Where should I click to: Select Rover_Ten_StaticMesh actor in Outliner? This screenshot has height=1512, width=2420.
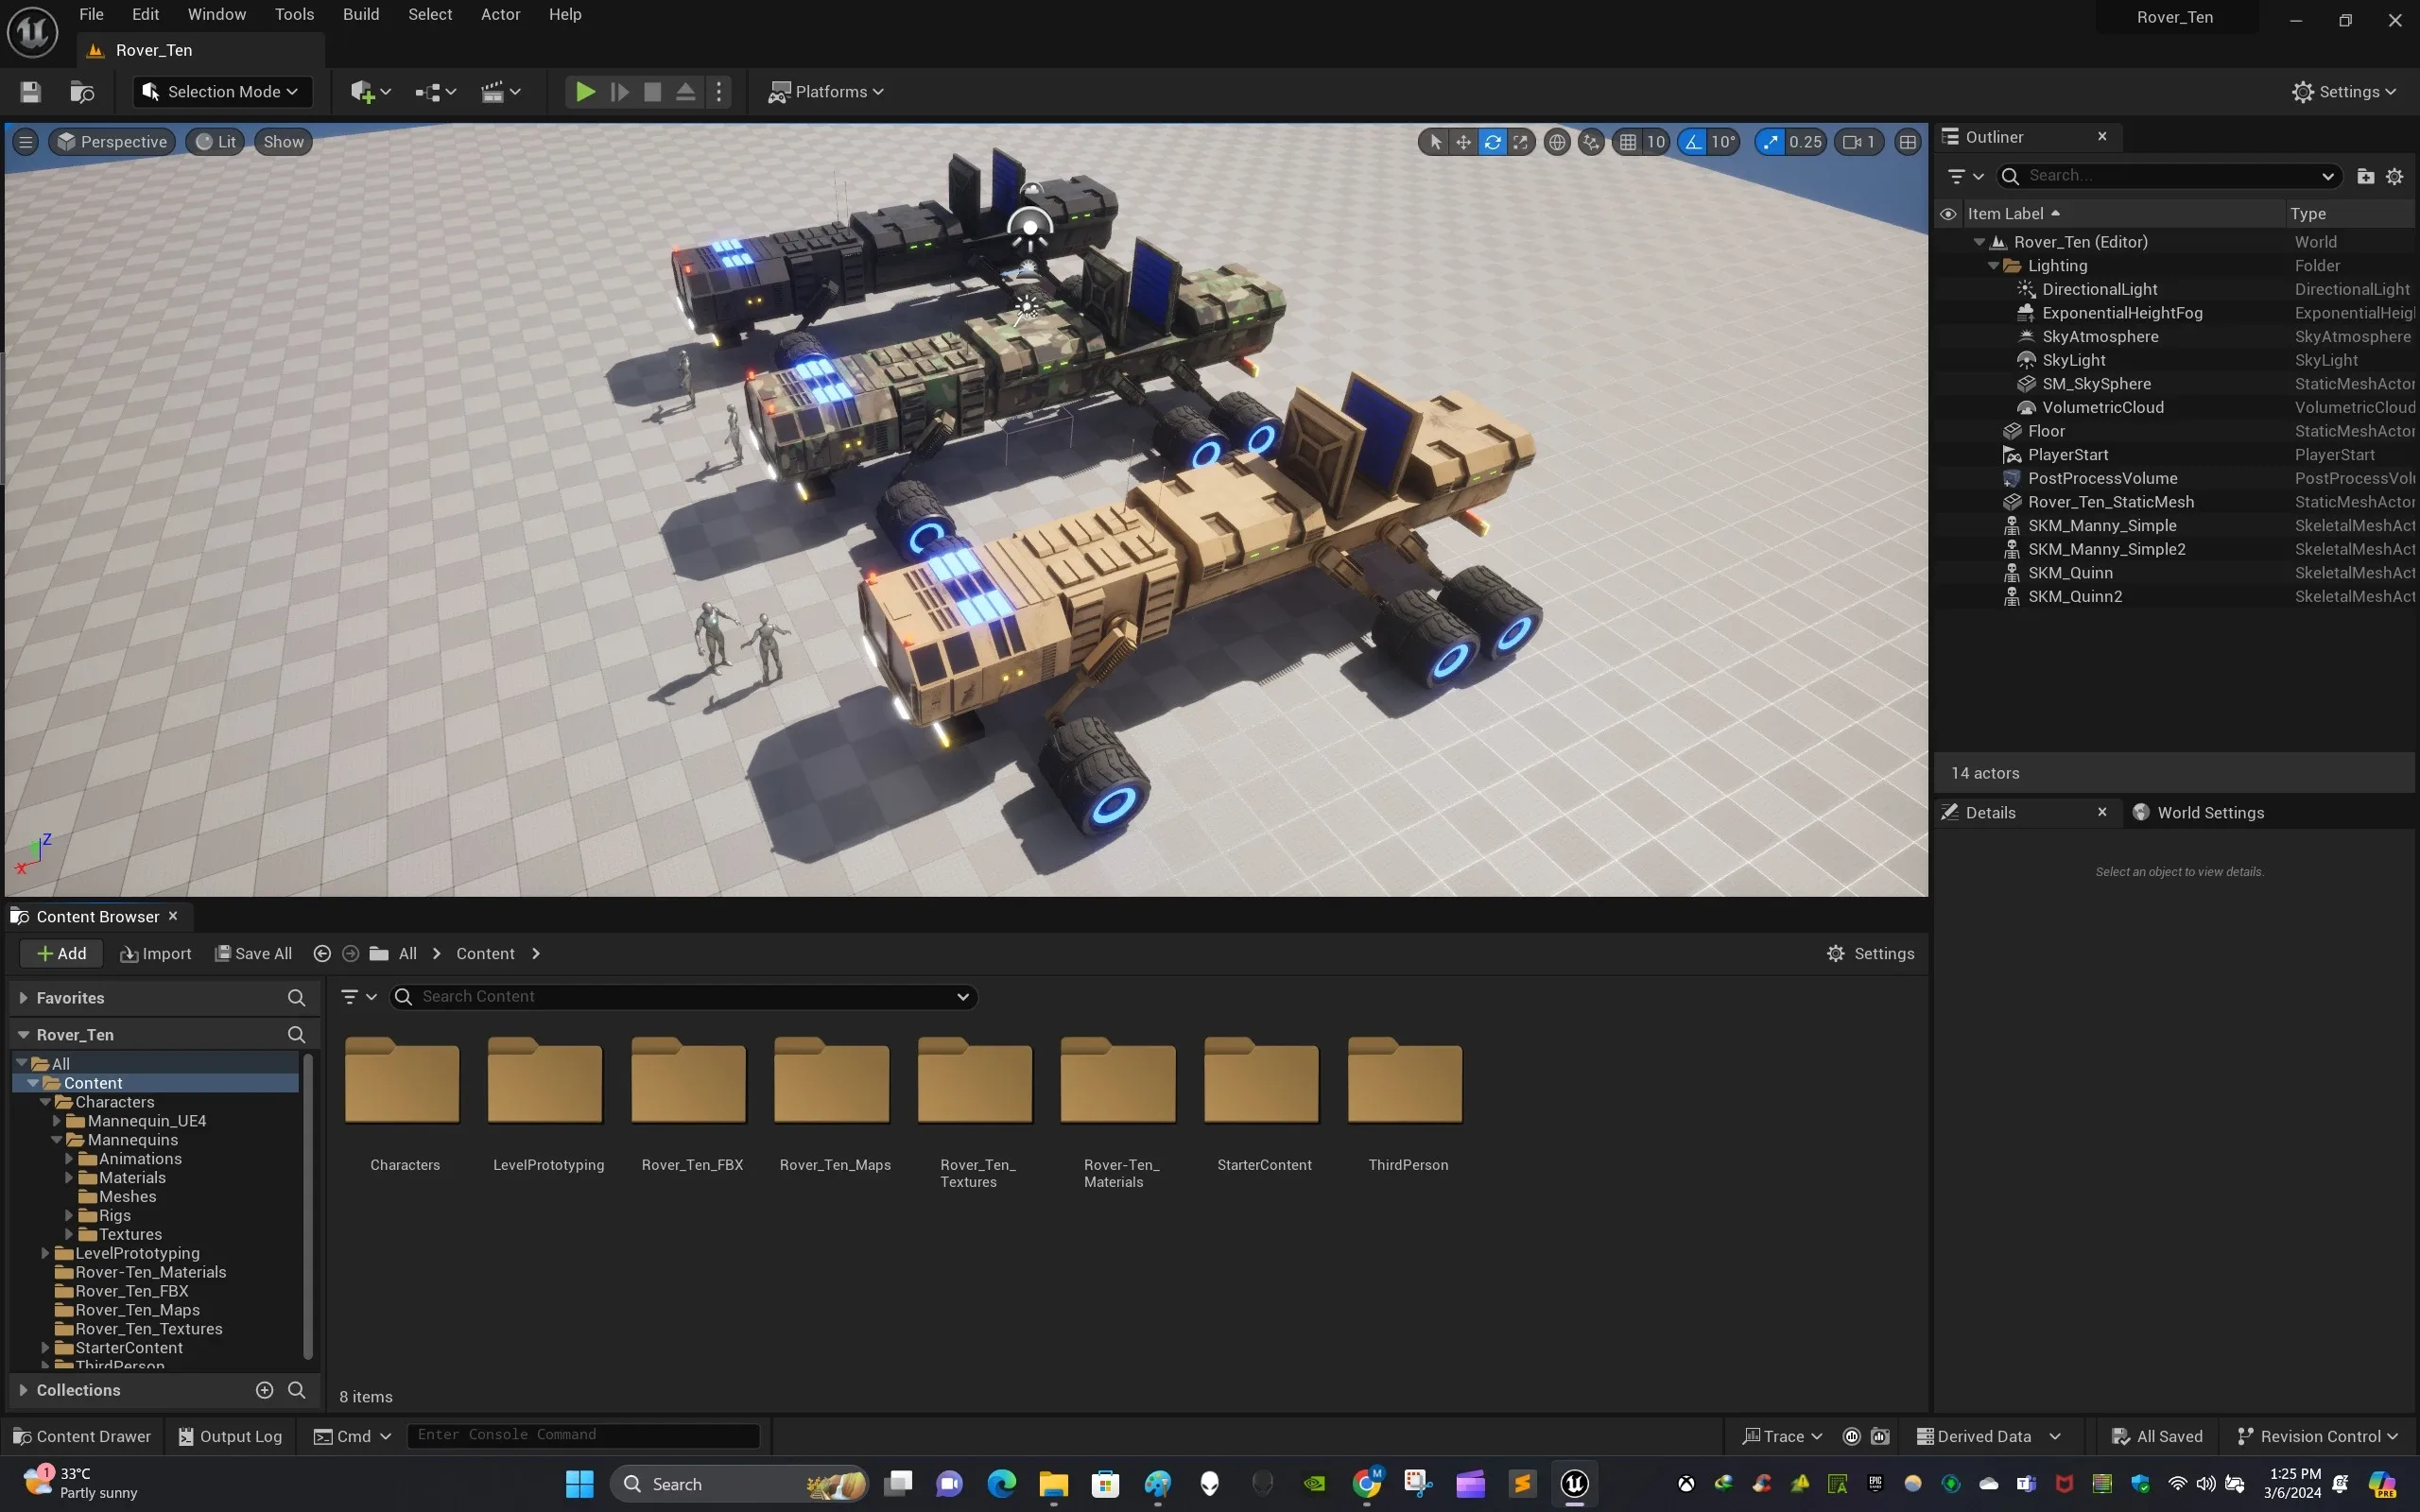[x=2110, y=502]
